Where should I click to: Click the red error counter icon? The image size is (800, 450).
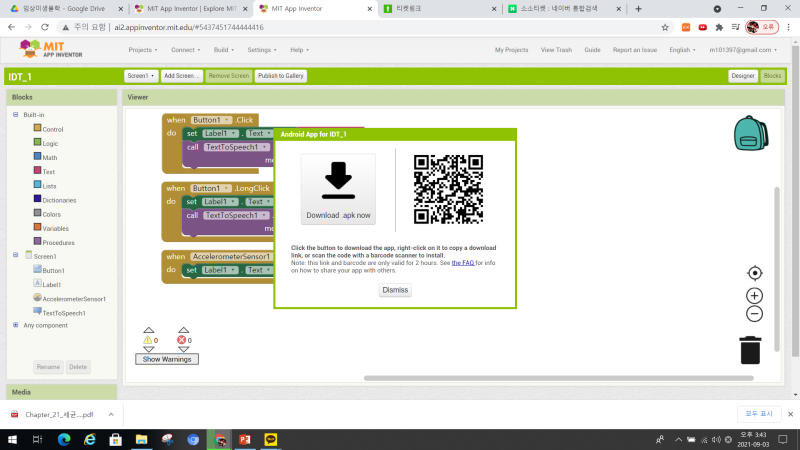click(182, 340)
